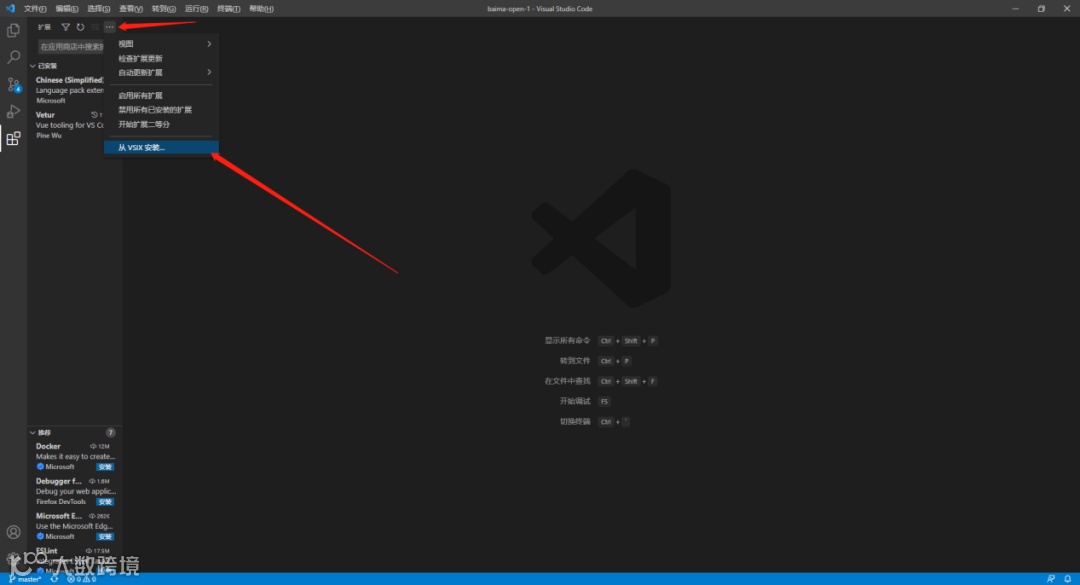Click the extension marketplace search box
The image size is (1080, 585).
[71, 47]
